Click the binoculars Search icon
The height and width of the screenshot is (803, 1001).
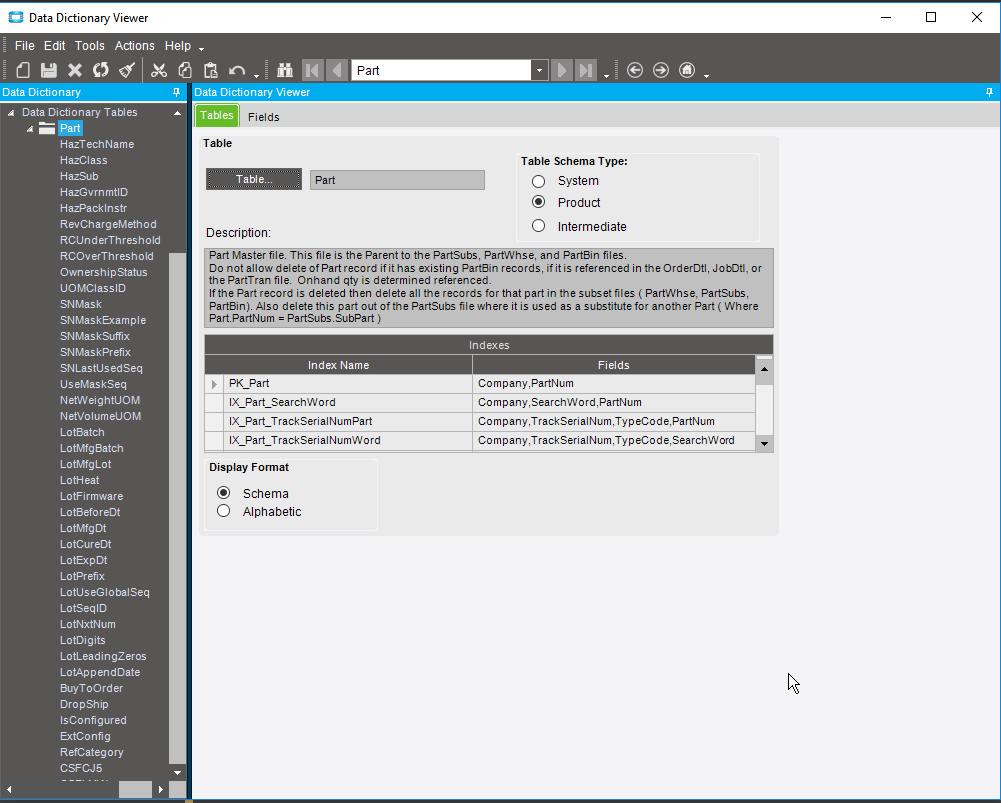(x=285, y=70)
